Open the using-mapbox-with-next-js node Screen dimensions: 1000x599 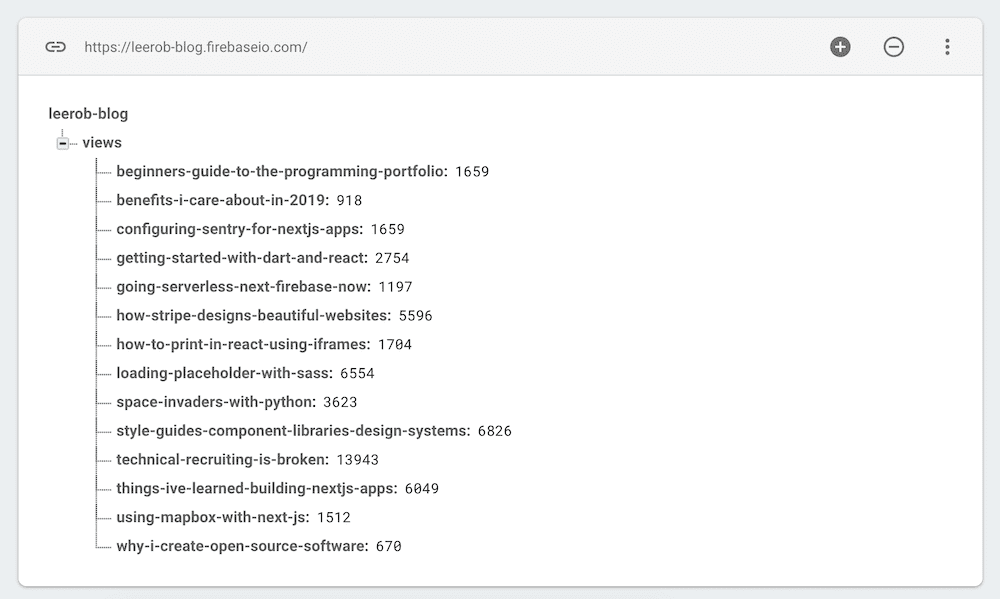(x=212, y=517)
